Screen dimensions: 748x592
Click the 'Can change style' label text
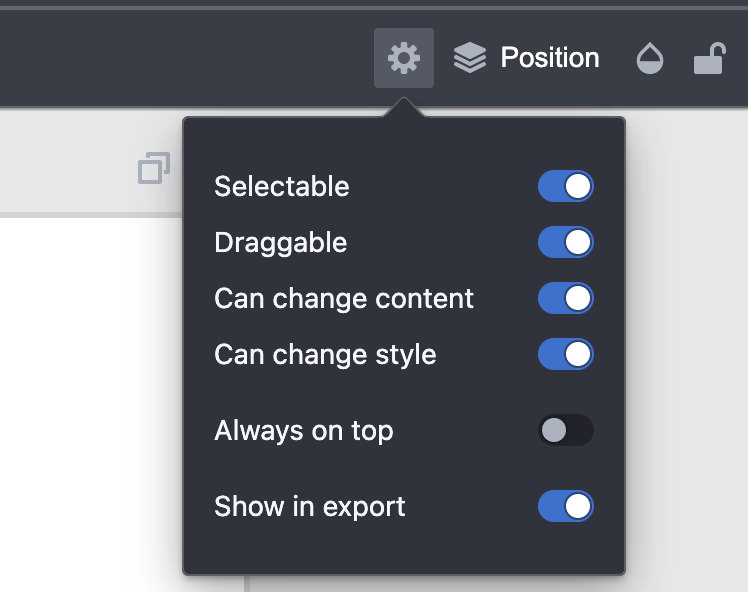coord(325,355)
